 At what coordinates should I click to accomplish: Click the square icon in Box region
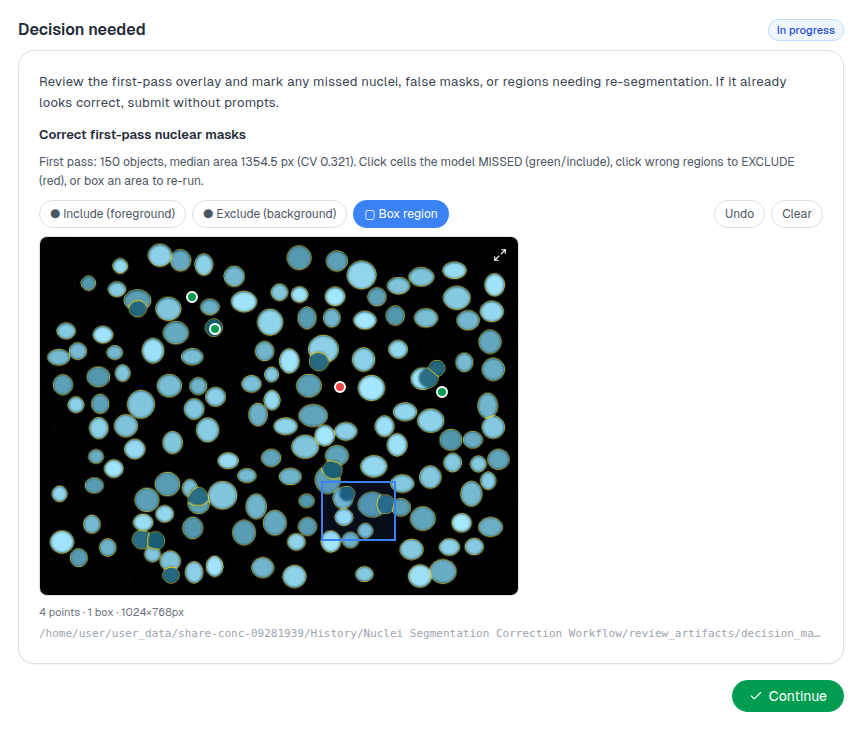370,214
